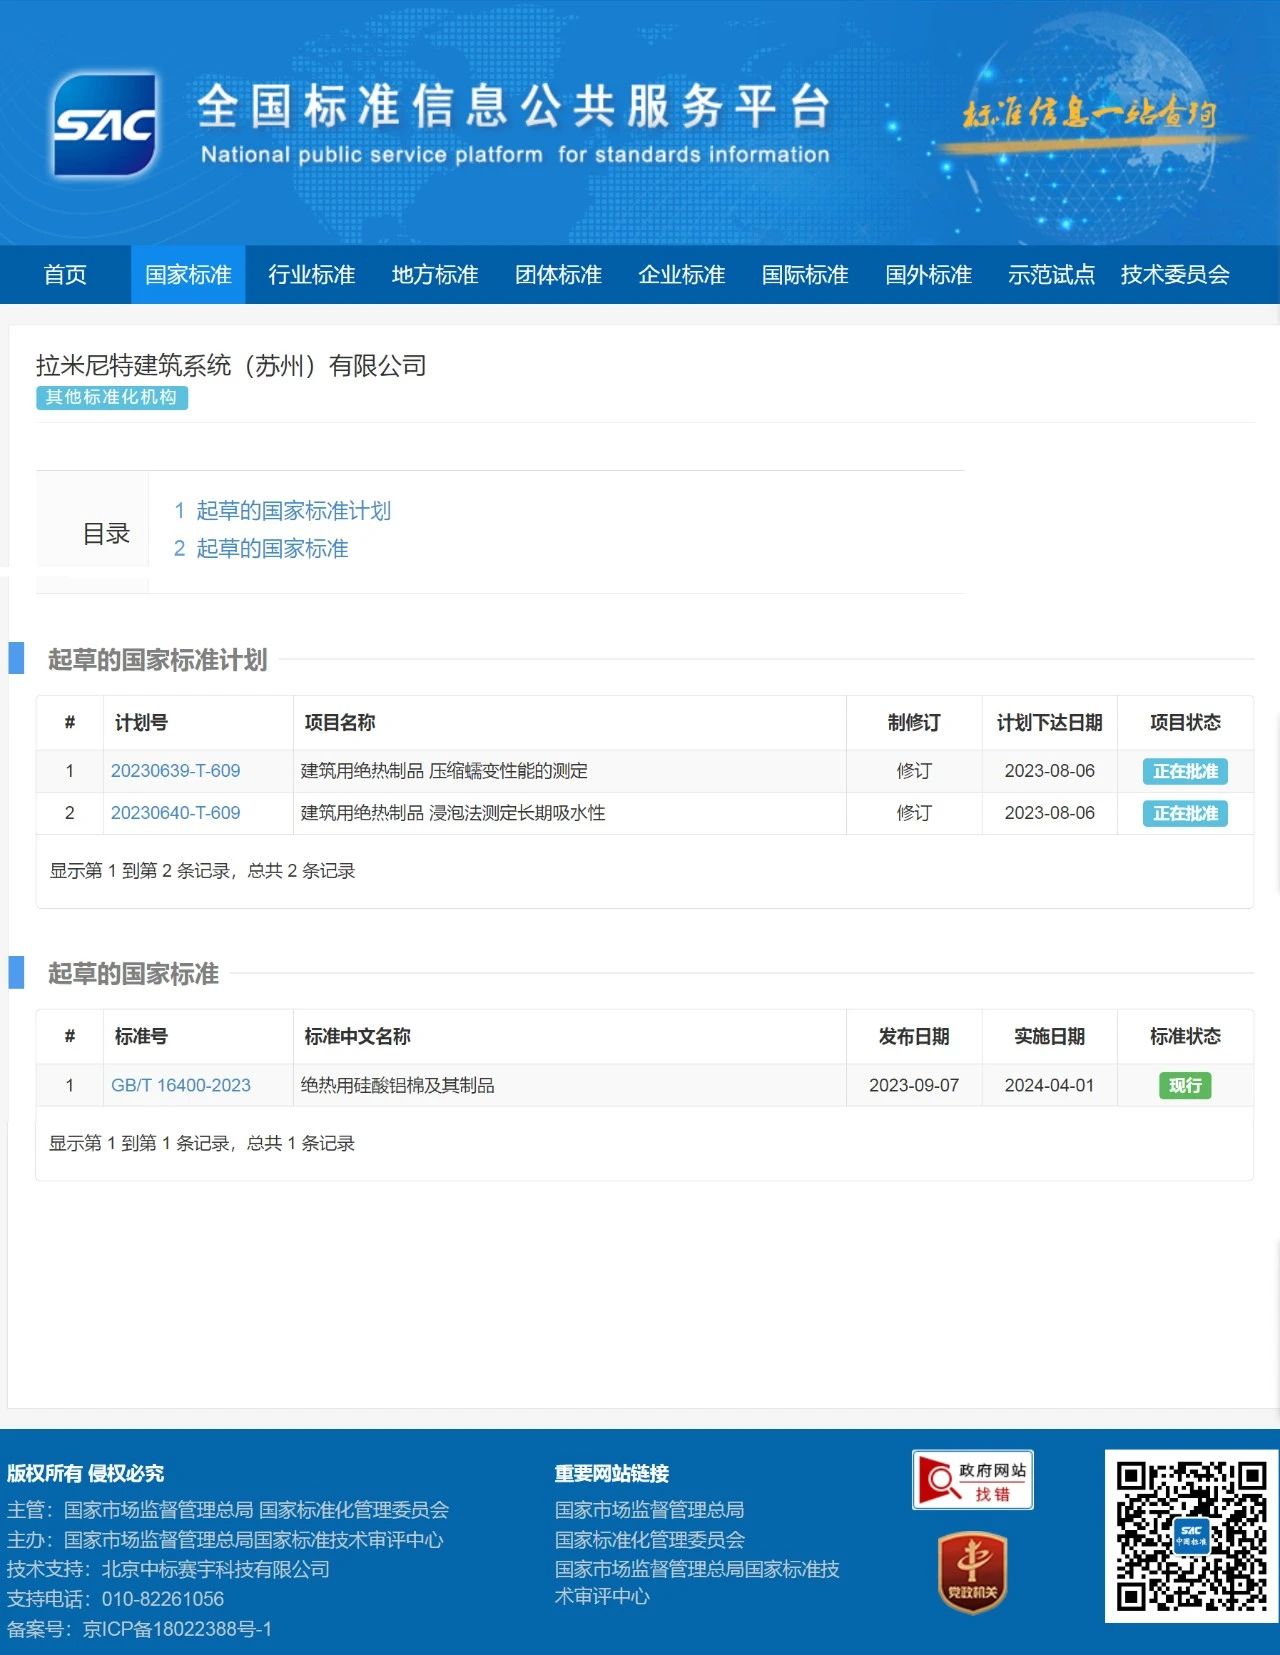Click 正在批准 status for plan 20230640-T-609
This screenshot has height=1655, width=1280.
(x=1185, y=814)
